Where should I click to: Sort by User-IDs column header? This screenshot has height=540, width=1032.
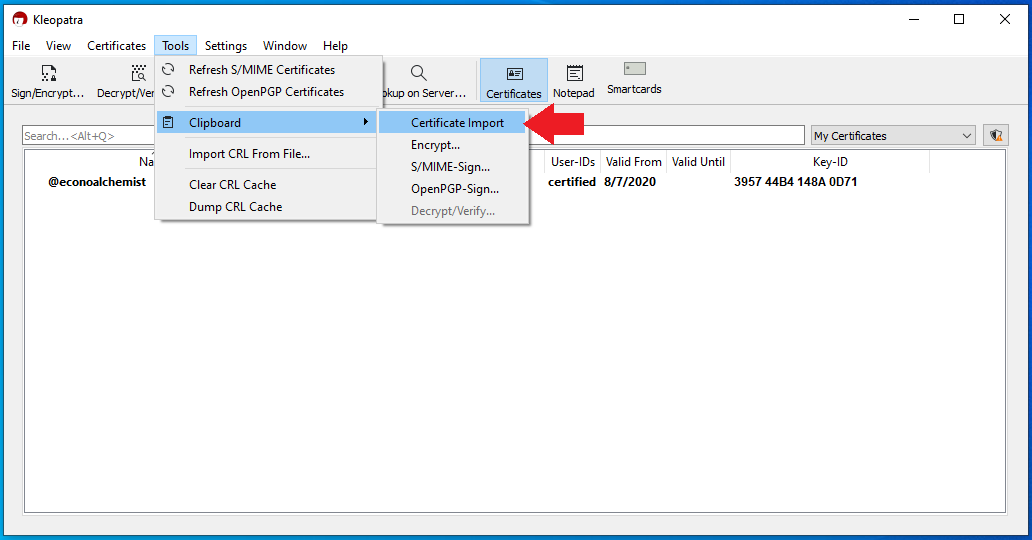coord(573,162)
